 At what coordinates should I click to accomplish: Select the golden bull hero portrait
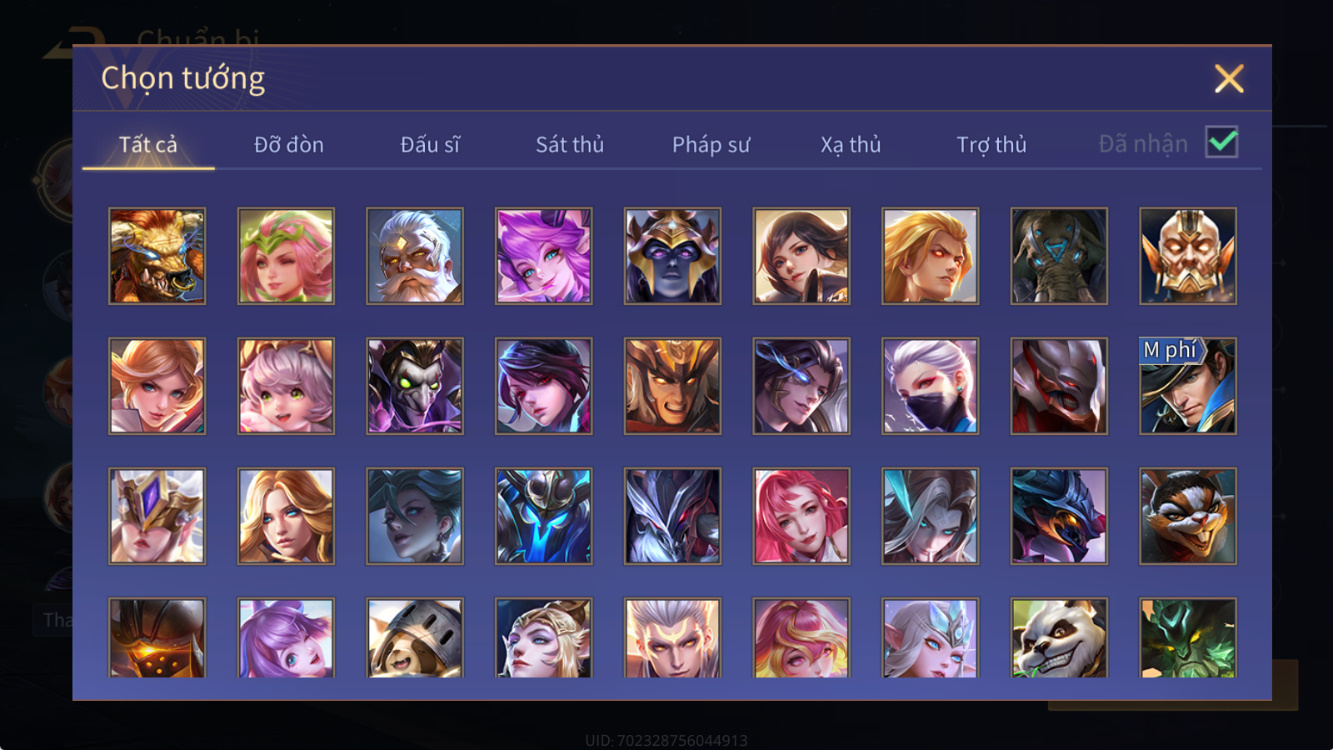tap(157, 256)
